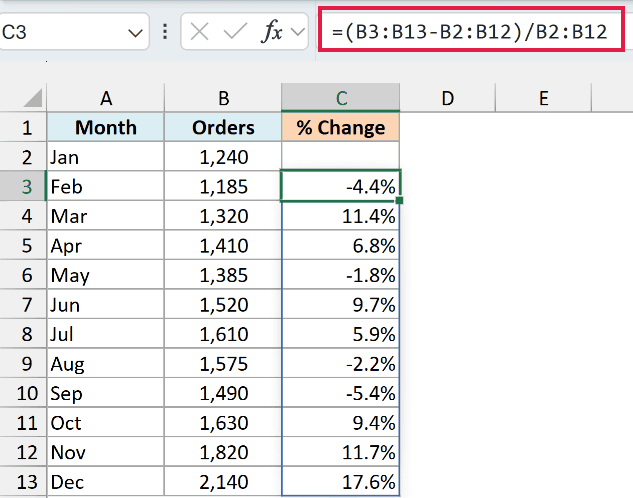The image size is (633, 498).
Task: Select row 8 header
Action: [x=23, y=333]
